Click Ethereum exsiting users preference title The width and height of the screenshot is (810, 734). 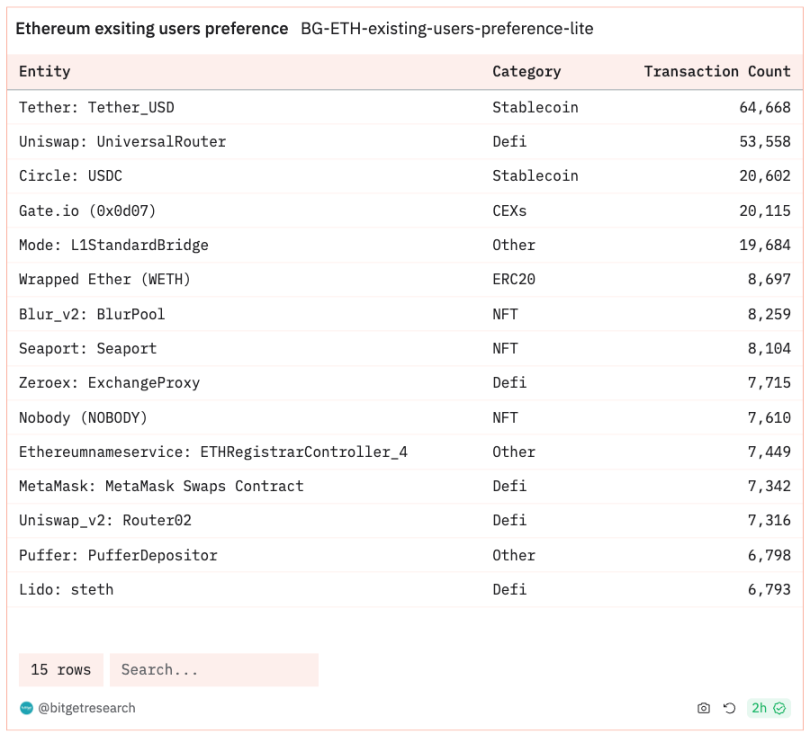coord(152,28)
